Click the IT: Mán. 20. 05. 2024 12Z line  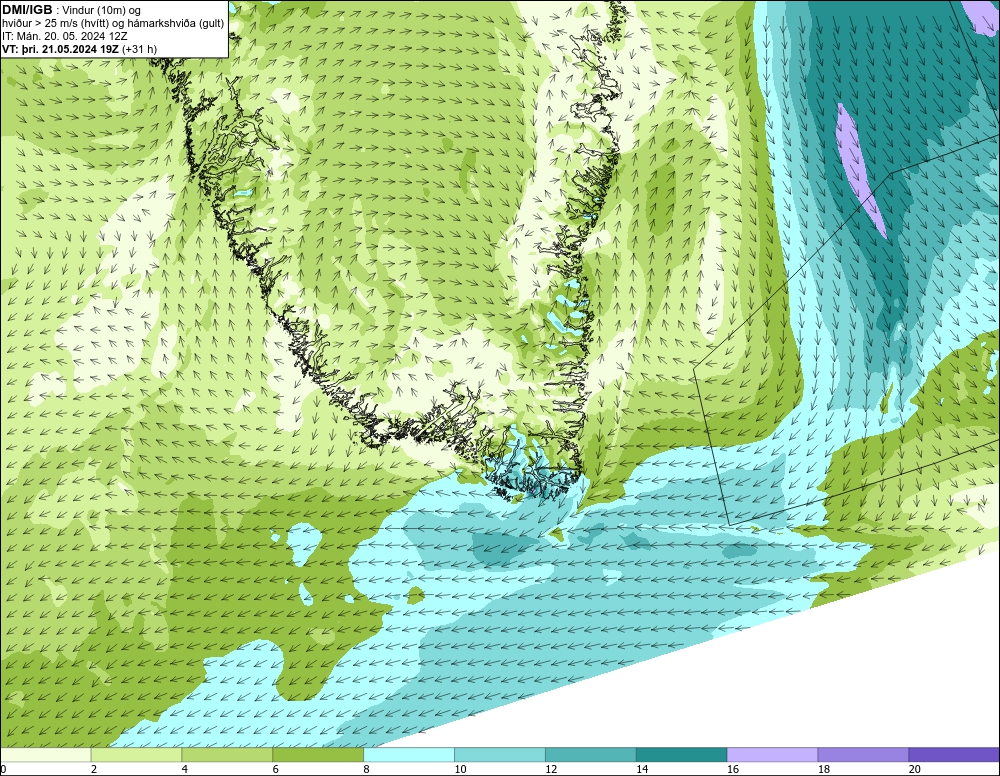pyautogui.click(x=64, y=36)
